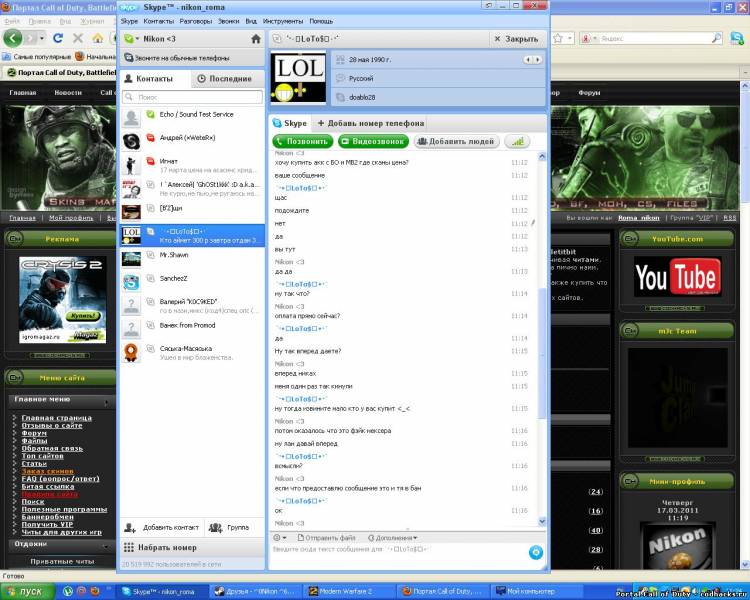Viewport: 750px width, 600px height.
Task: Open the YouTube logo banner
Action: (677, 277)
